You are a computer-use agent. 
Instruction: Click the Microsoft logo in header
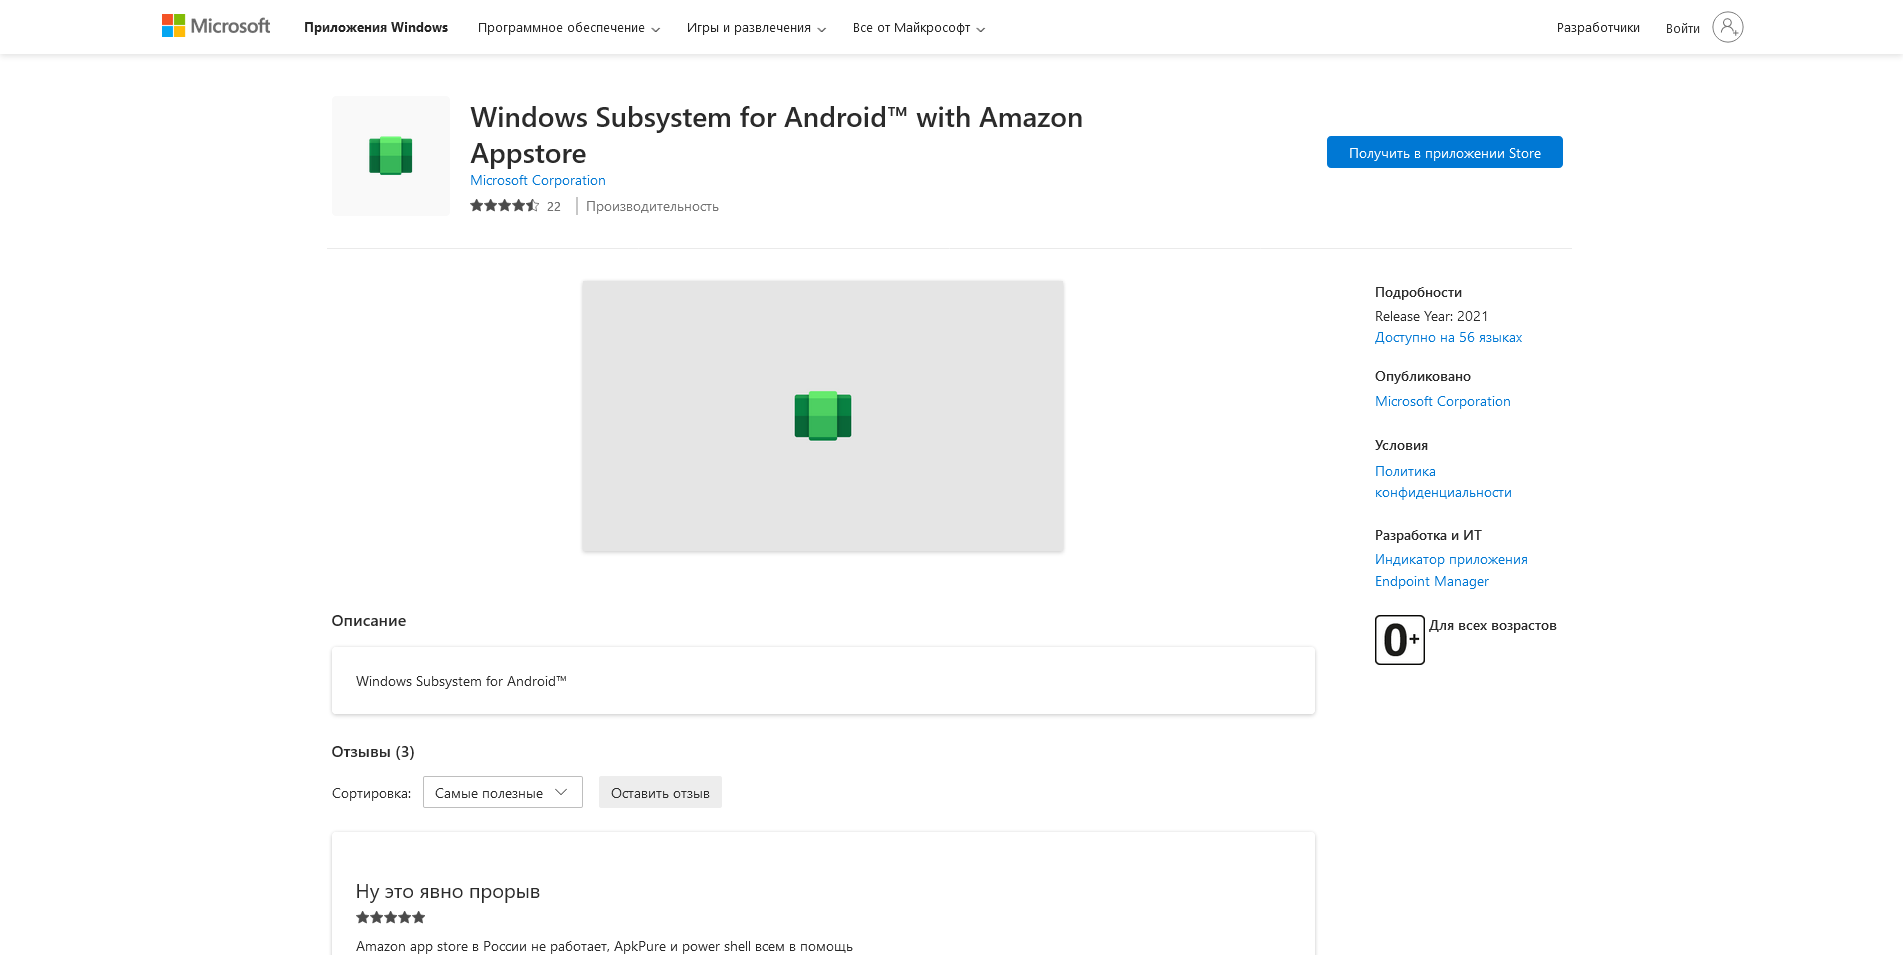click(216, 27)
